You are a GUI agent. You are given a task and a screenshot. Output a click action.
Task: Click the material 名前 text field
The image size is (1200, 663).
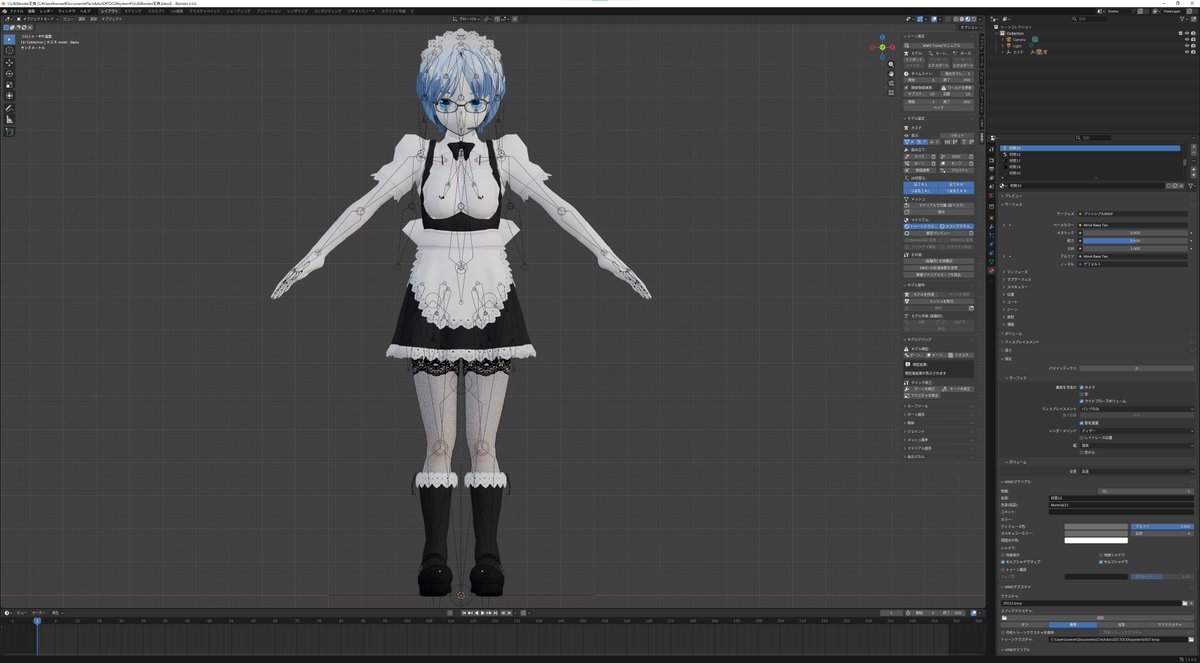[x=1120, y=497]
